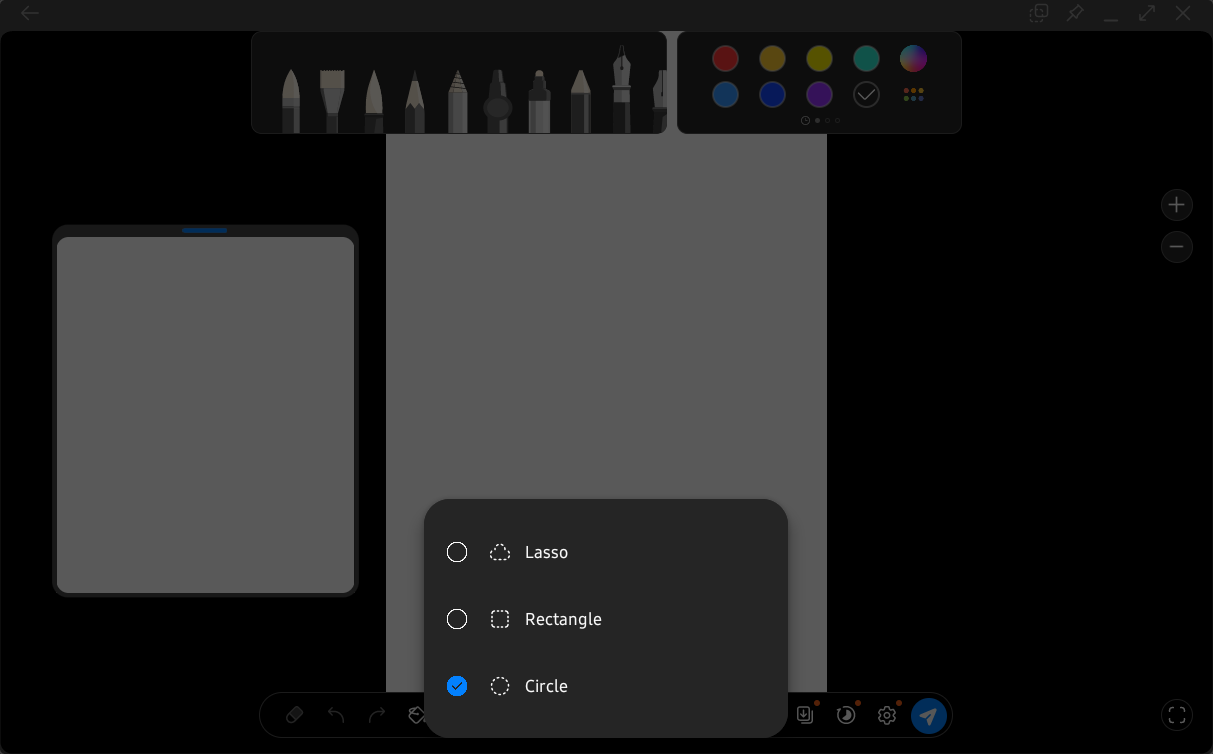Viewport: 1213px width, 754px height.
Task: Open the settings gear
Action: tap(886, 715)
